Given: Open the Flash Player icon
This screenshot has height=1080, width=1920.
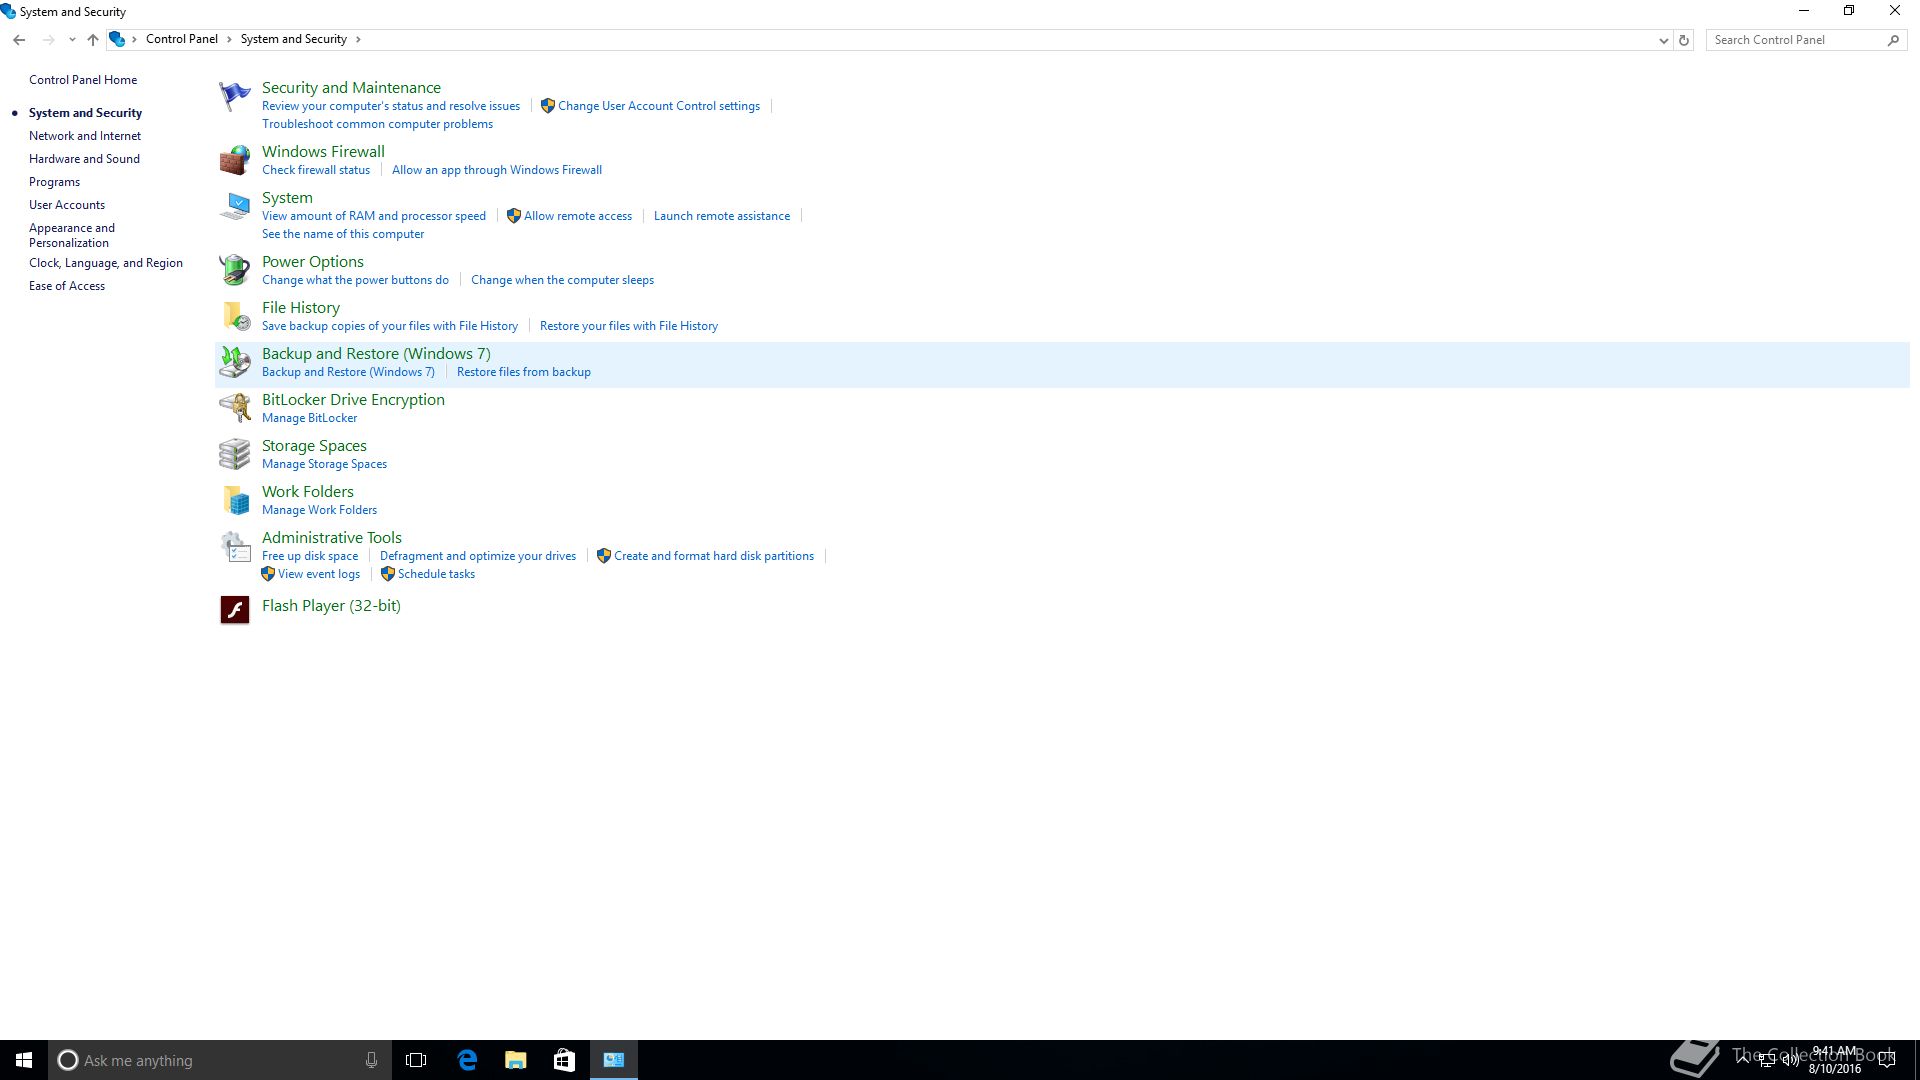Looking at the screenshot, I should click(x=235, y=609).
